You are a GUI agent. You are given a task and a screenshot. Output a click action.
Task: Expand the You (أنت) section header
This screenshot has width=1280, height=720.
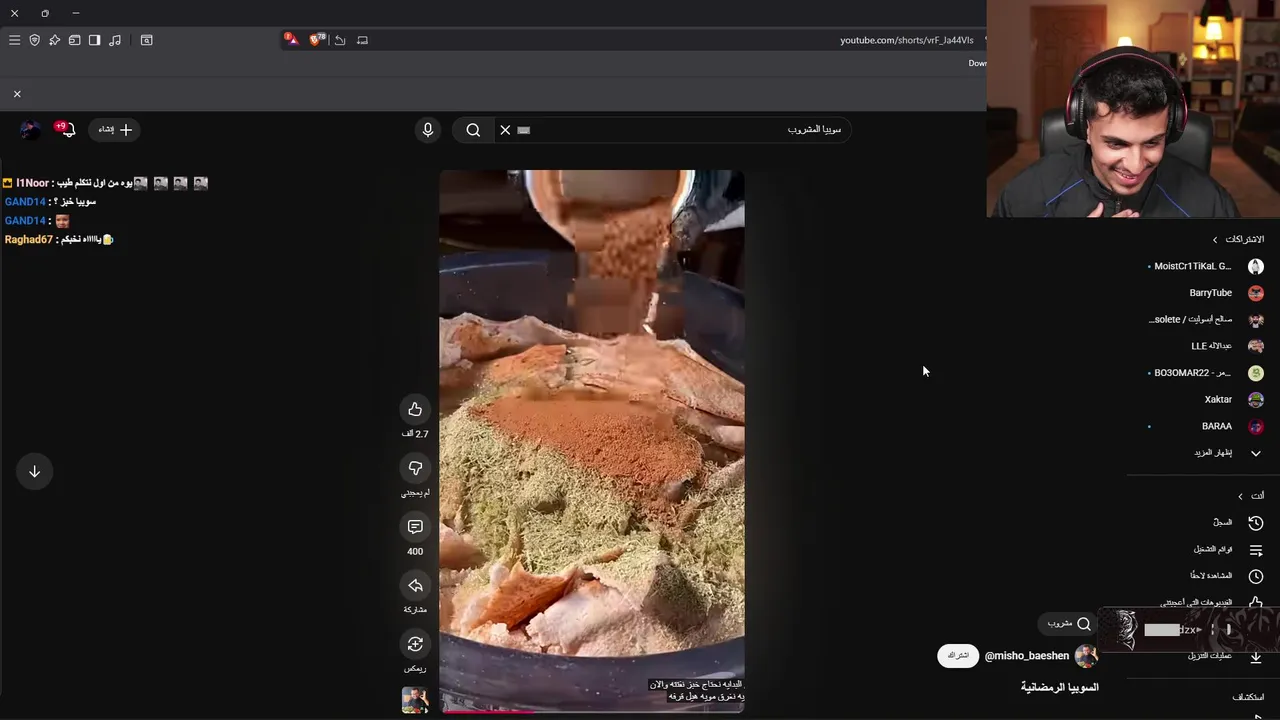pos(1251,496)
